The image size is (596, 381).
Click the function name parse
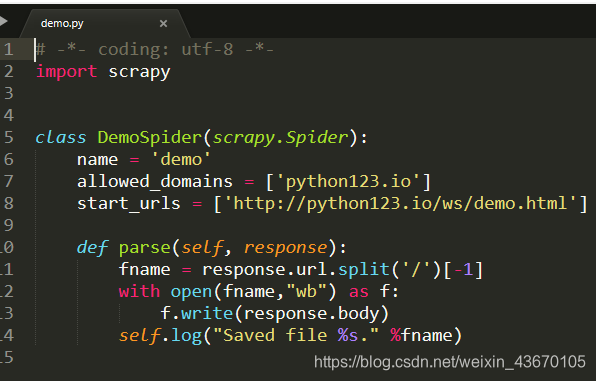(144, 248)
